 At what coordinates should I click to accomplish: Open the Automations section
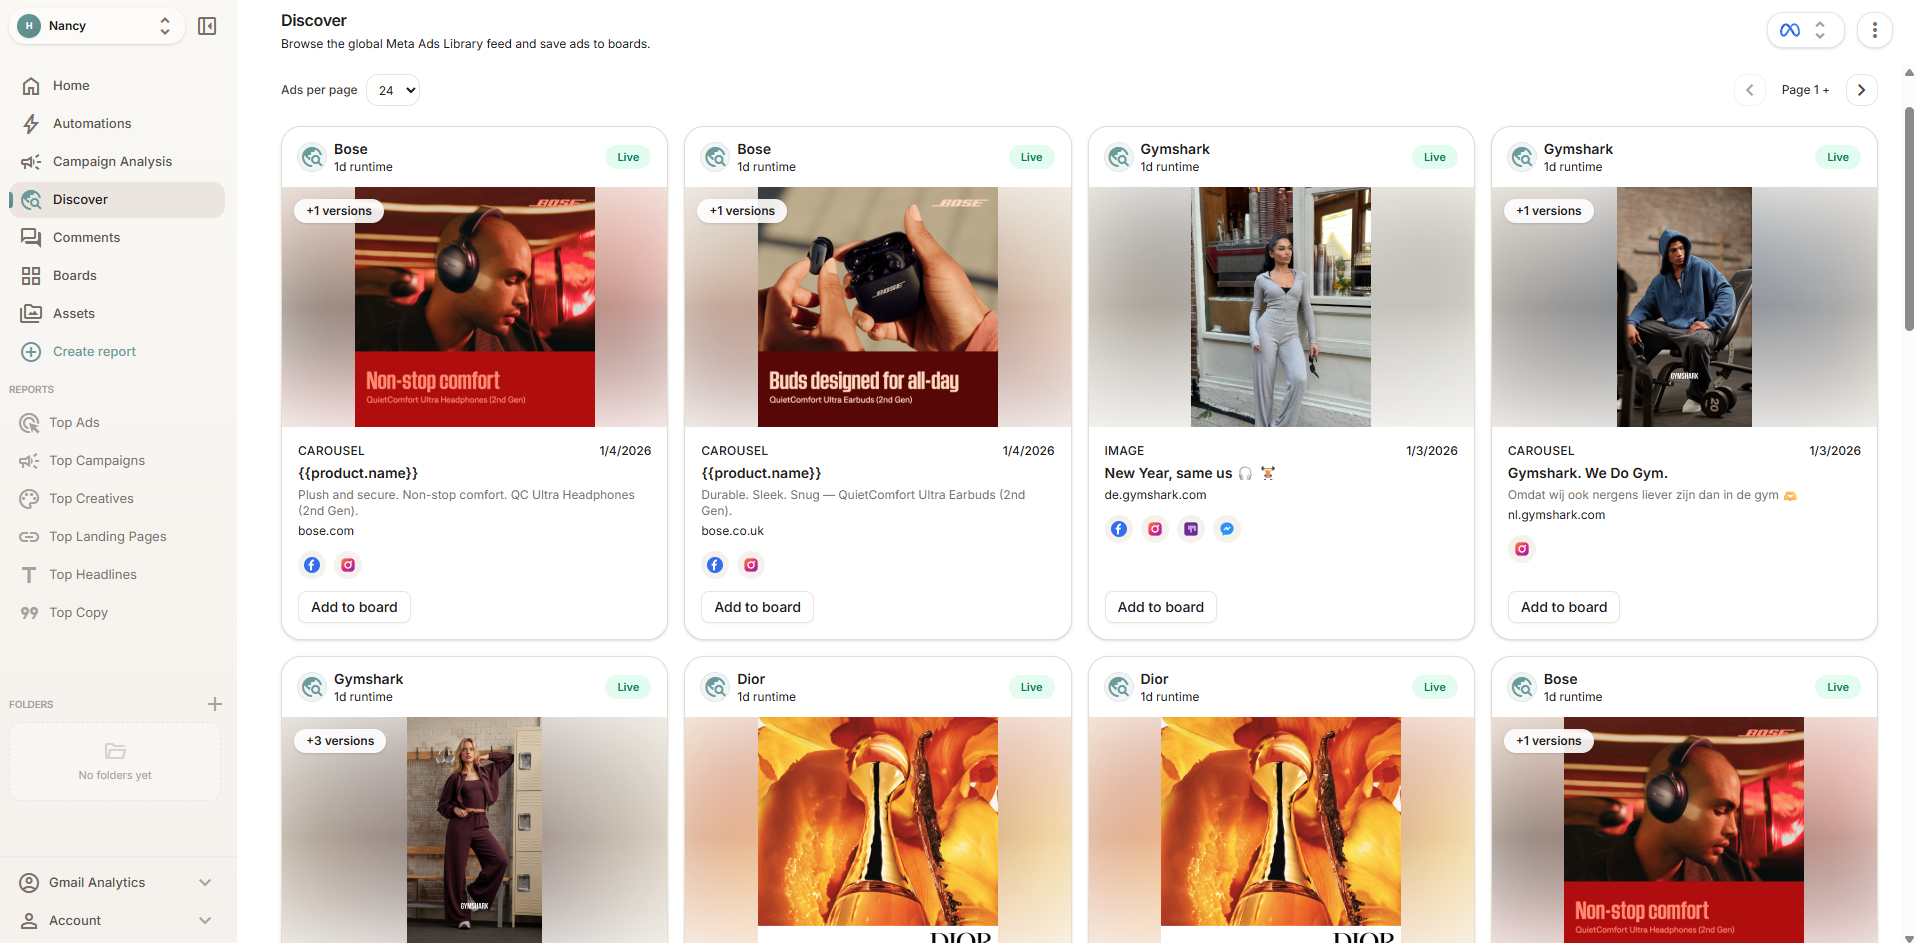[92, 123]
